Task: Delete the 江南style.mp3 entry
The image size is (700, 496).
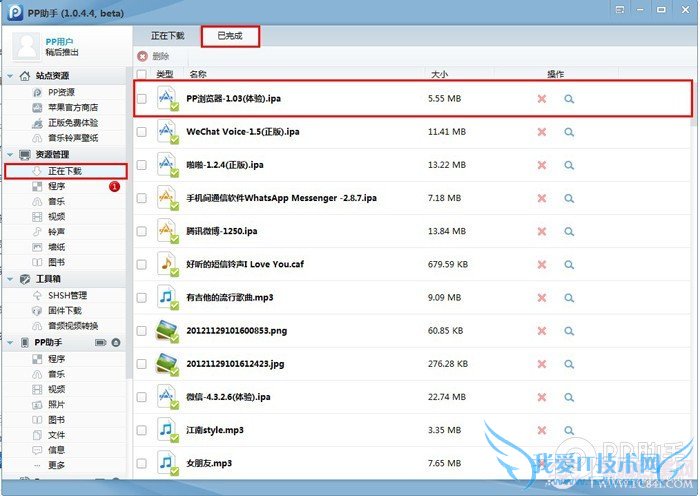Action: pyautogui.click(x=542, y=430)
